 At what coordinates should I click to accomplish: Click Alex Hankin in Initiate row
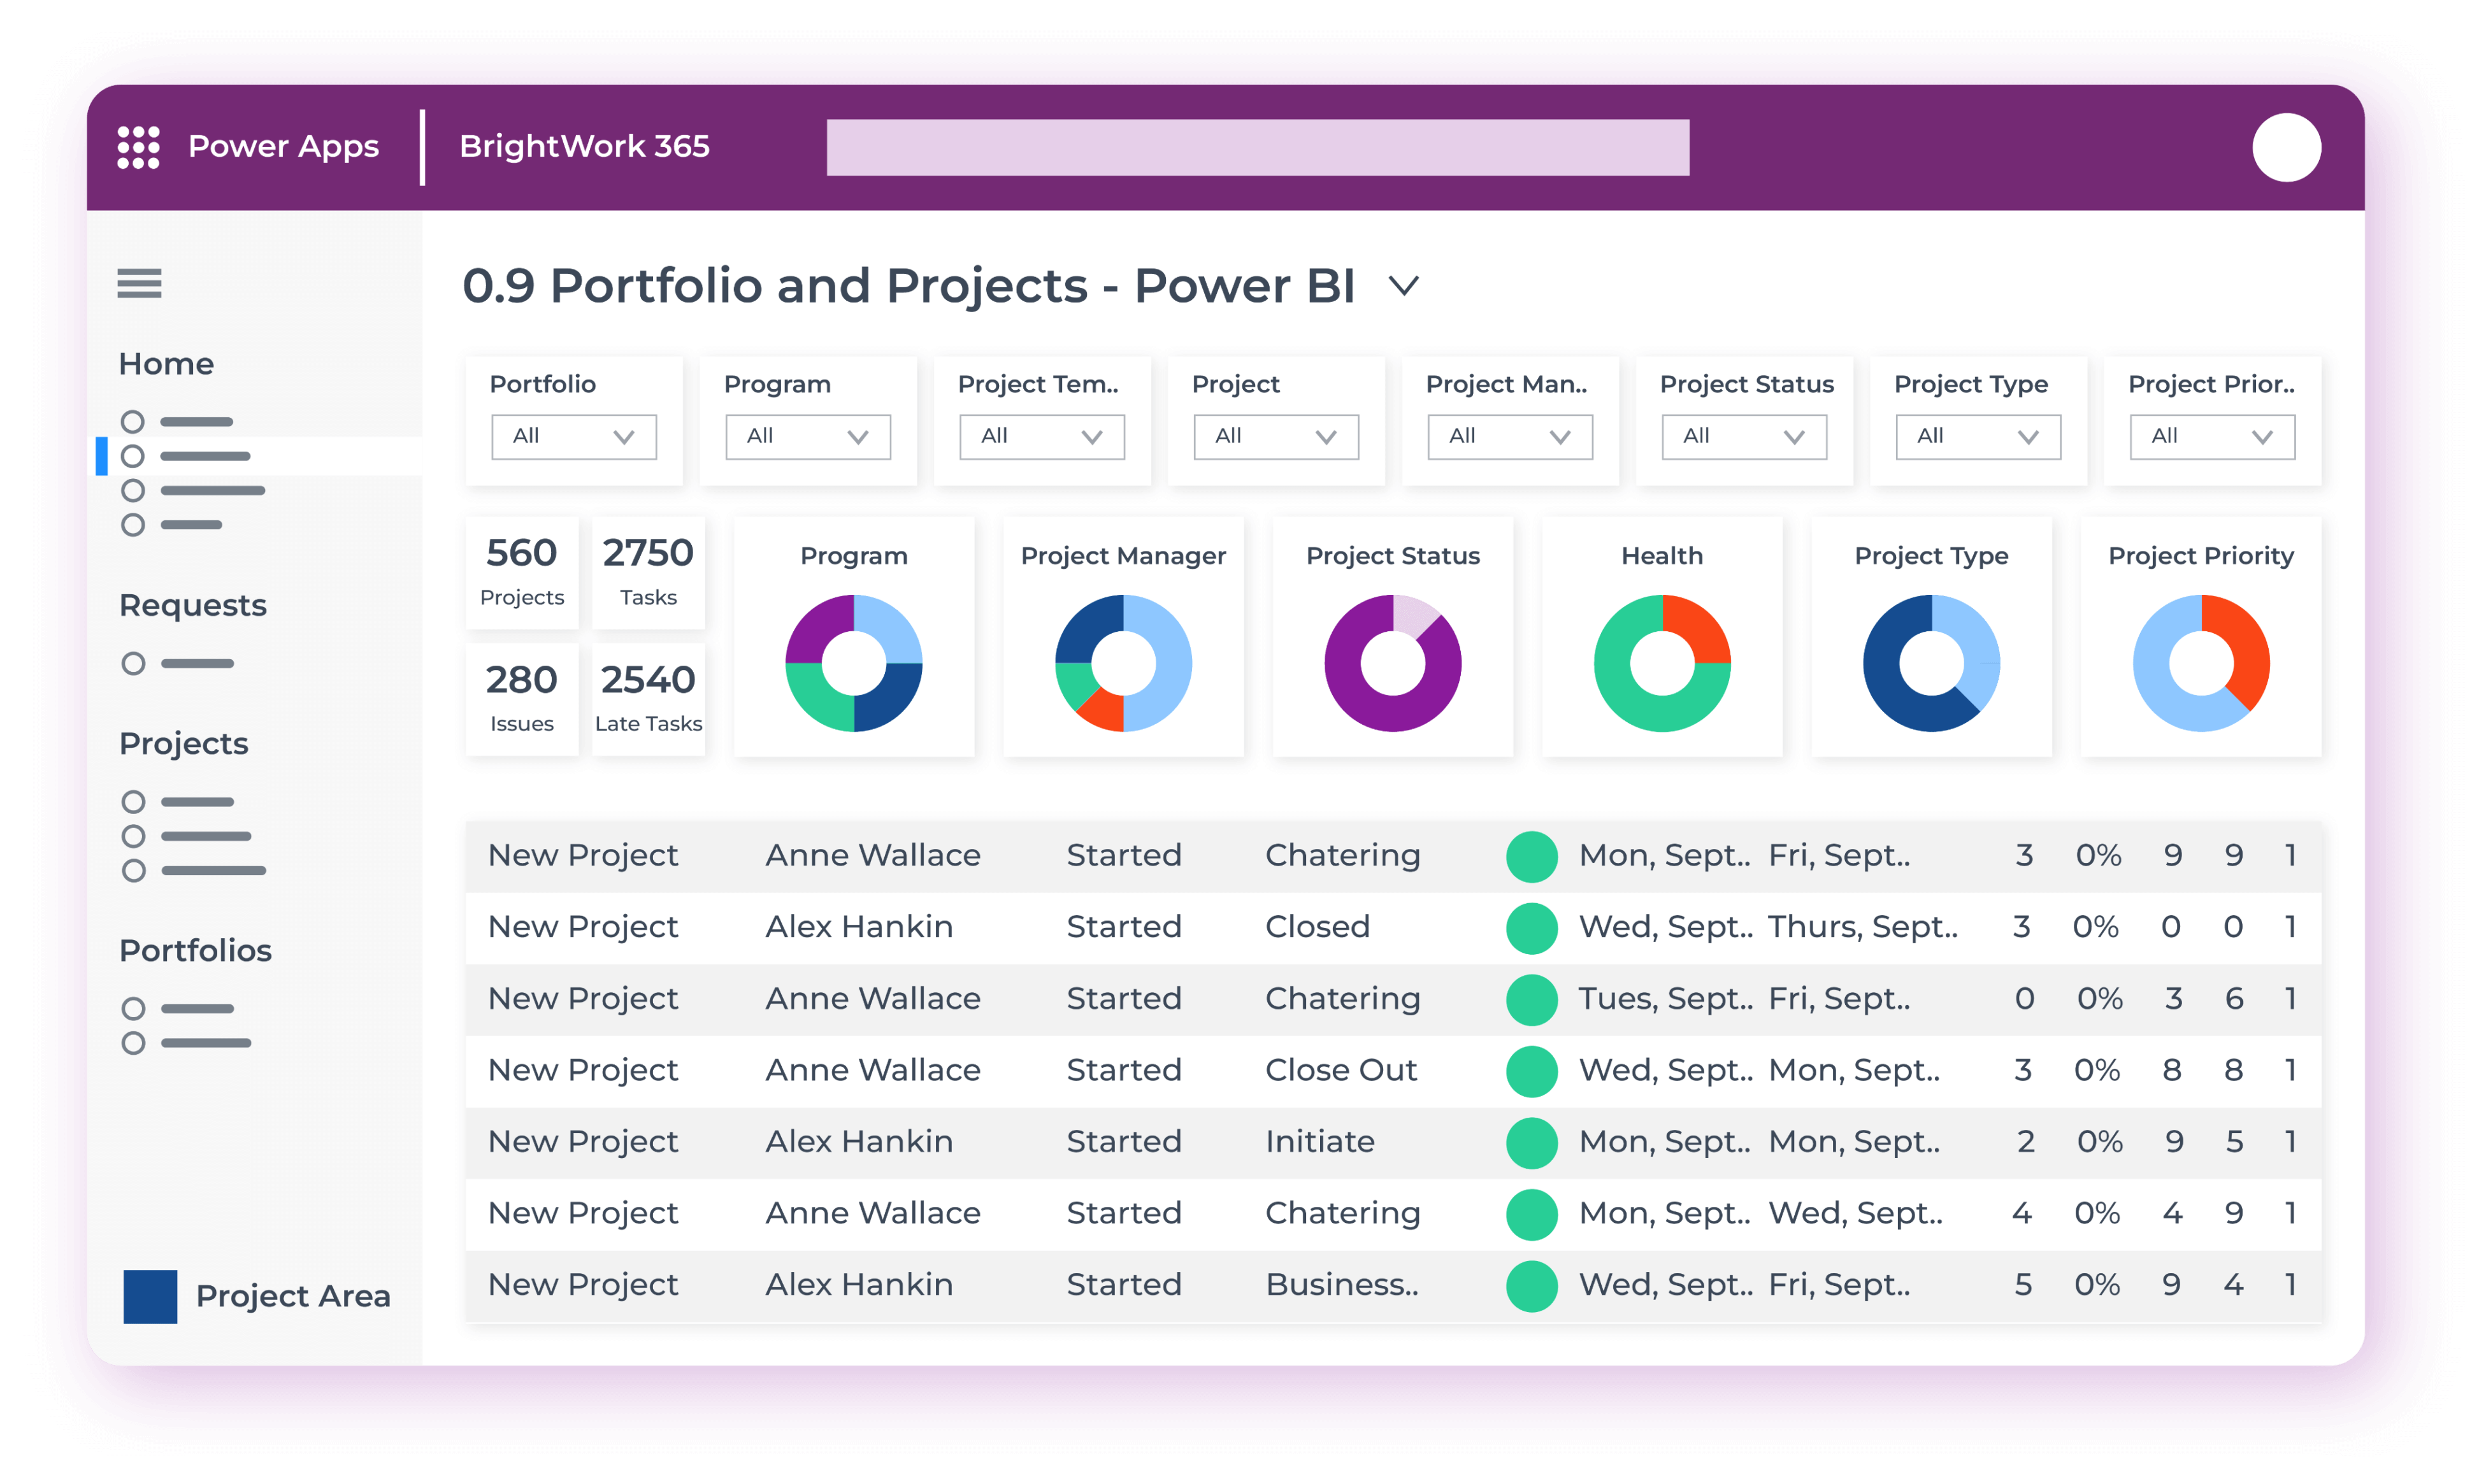pos(859,1142)
